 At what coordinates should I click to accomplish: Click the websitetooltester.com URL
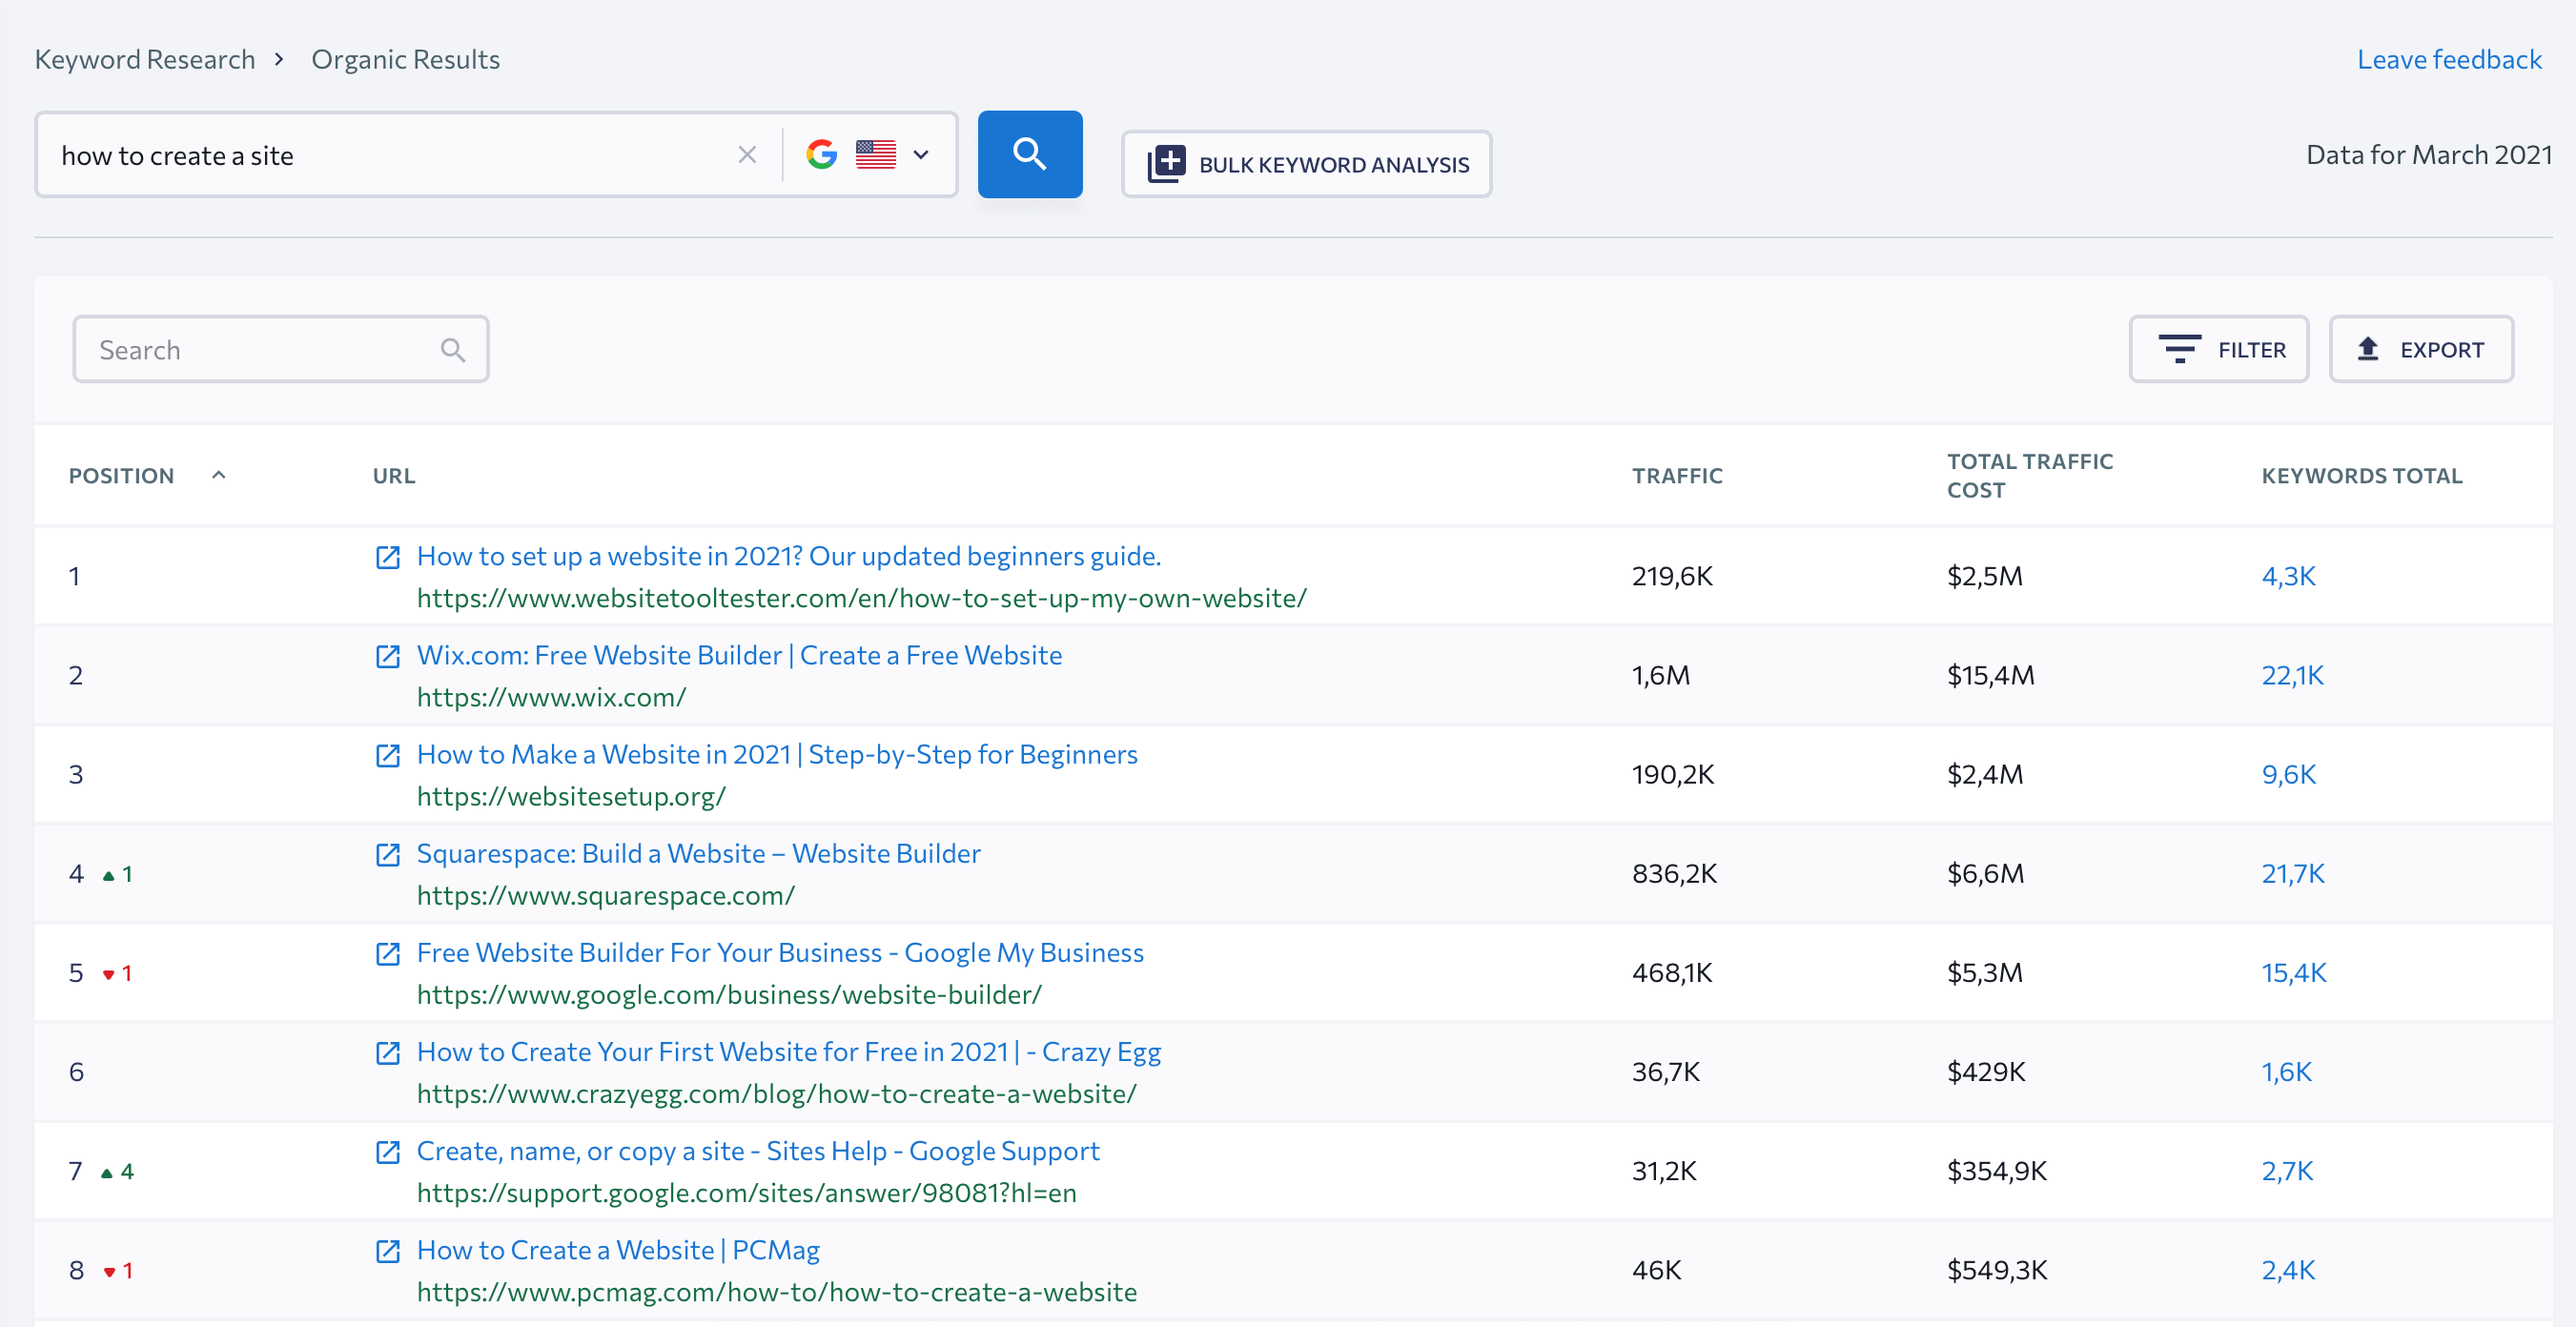click(862, 598)
